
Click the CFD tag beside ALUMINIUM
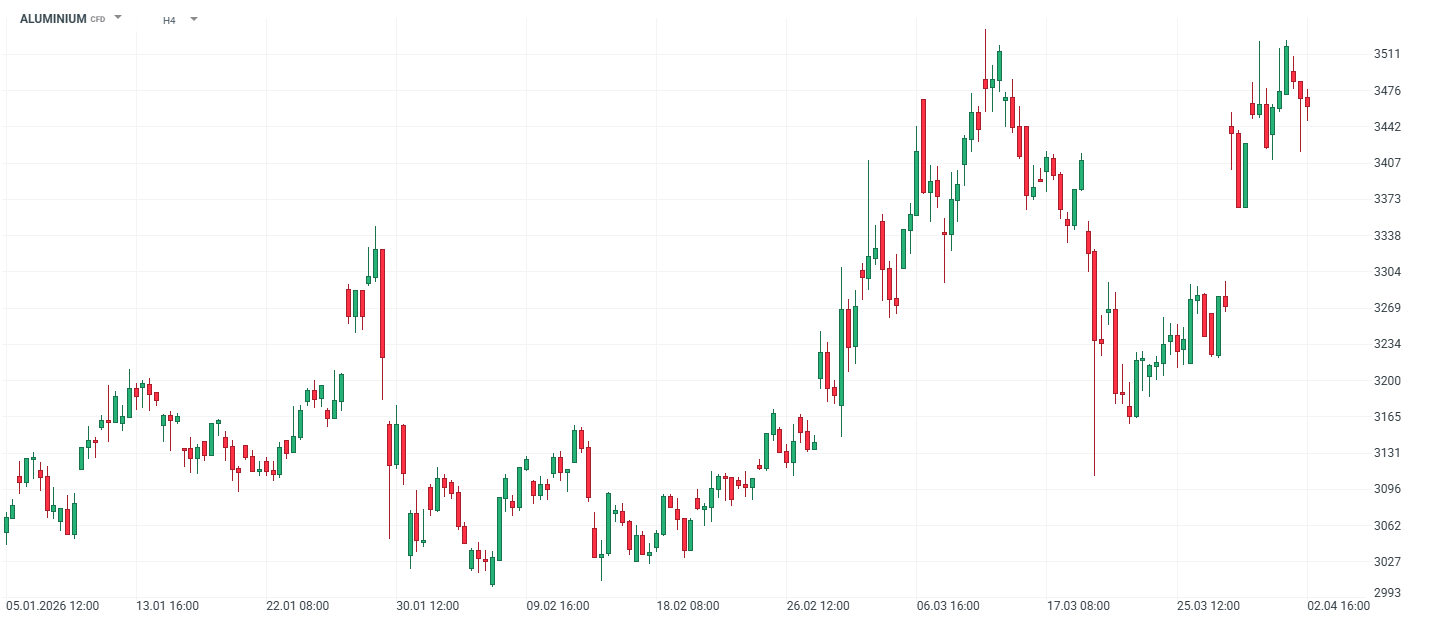(x=98, y=20)
